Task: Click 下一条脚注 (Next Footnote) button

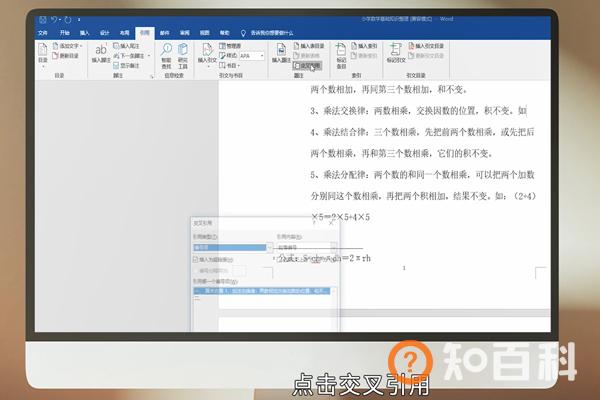Action: [x=129, y=56]
